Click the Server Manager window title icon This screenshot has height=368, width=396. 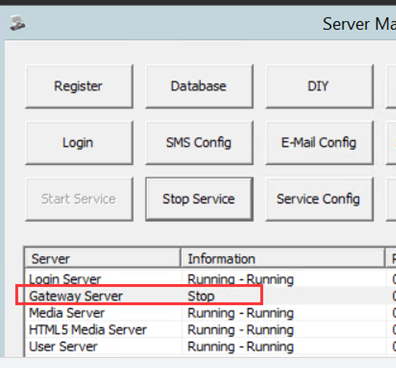click(x=17, y=23)
